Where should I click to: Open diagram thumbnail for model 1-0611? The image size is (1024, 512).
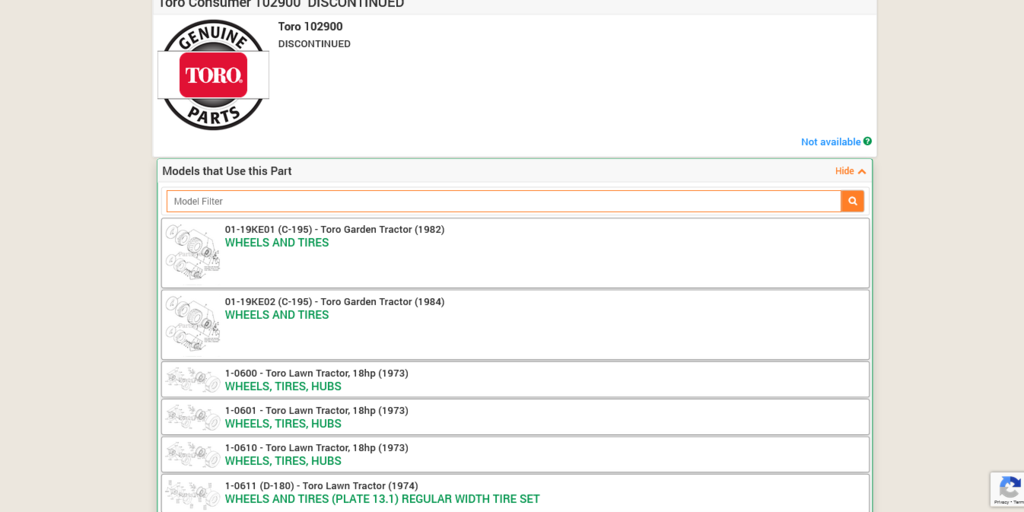192,493
